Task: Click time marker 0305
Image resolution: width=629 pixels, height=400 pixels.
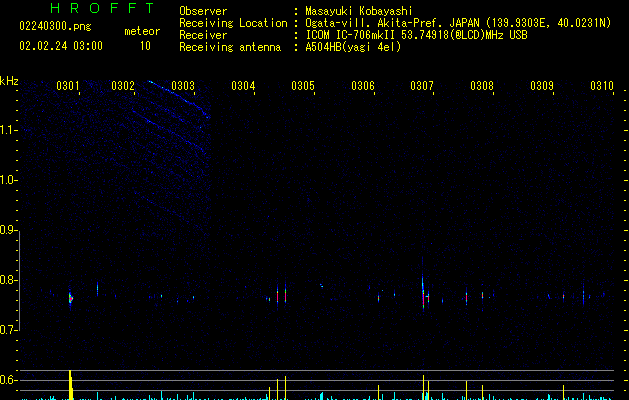Action: [303, 86]
